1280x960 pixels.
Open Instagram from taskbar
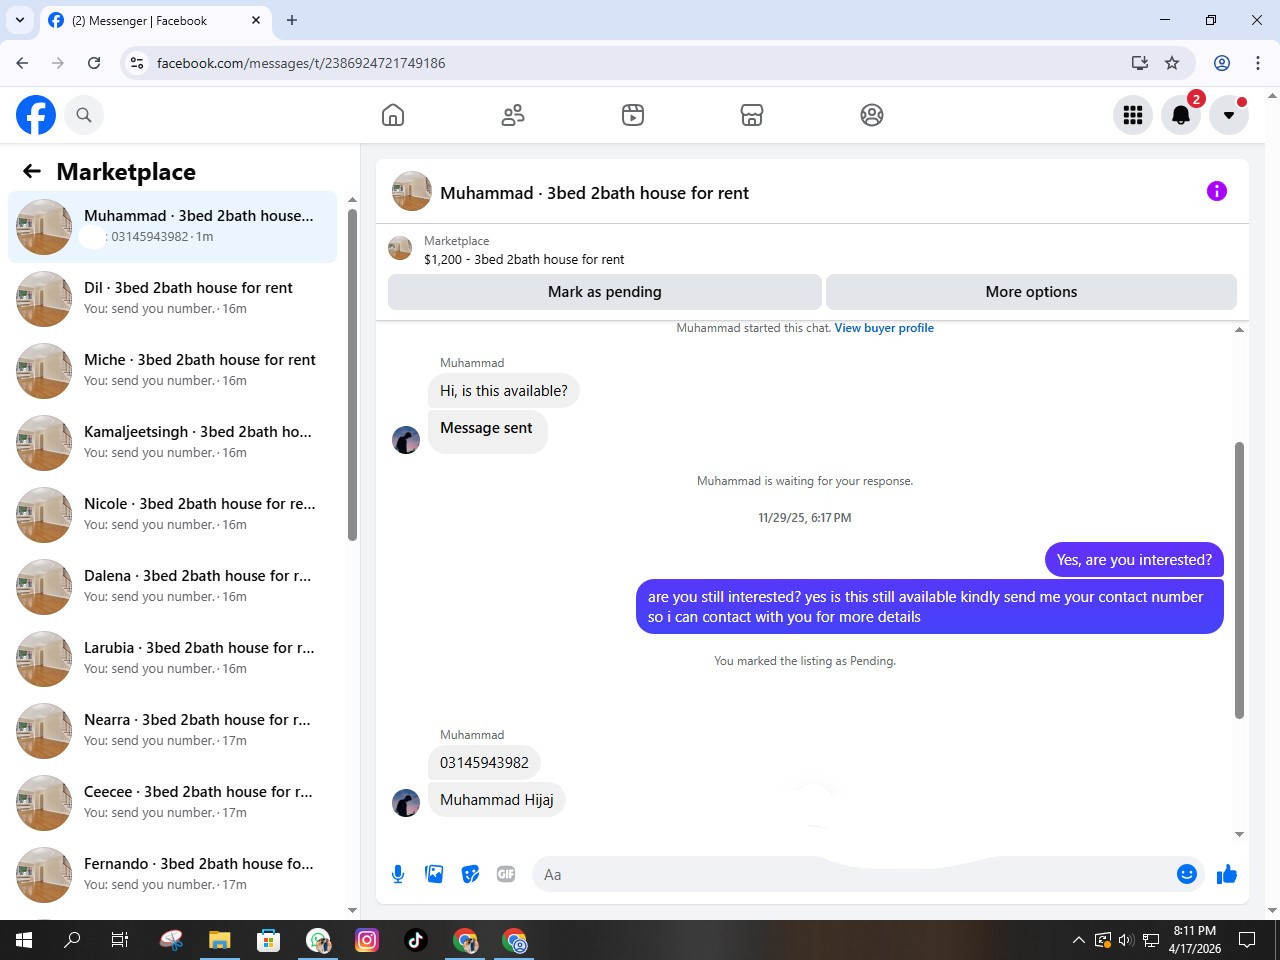[367, 940]
